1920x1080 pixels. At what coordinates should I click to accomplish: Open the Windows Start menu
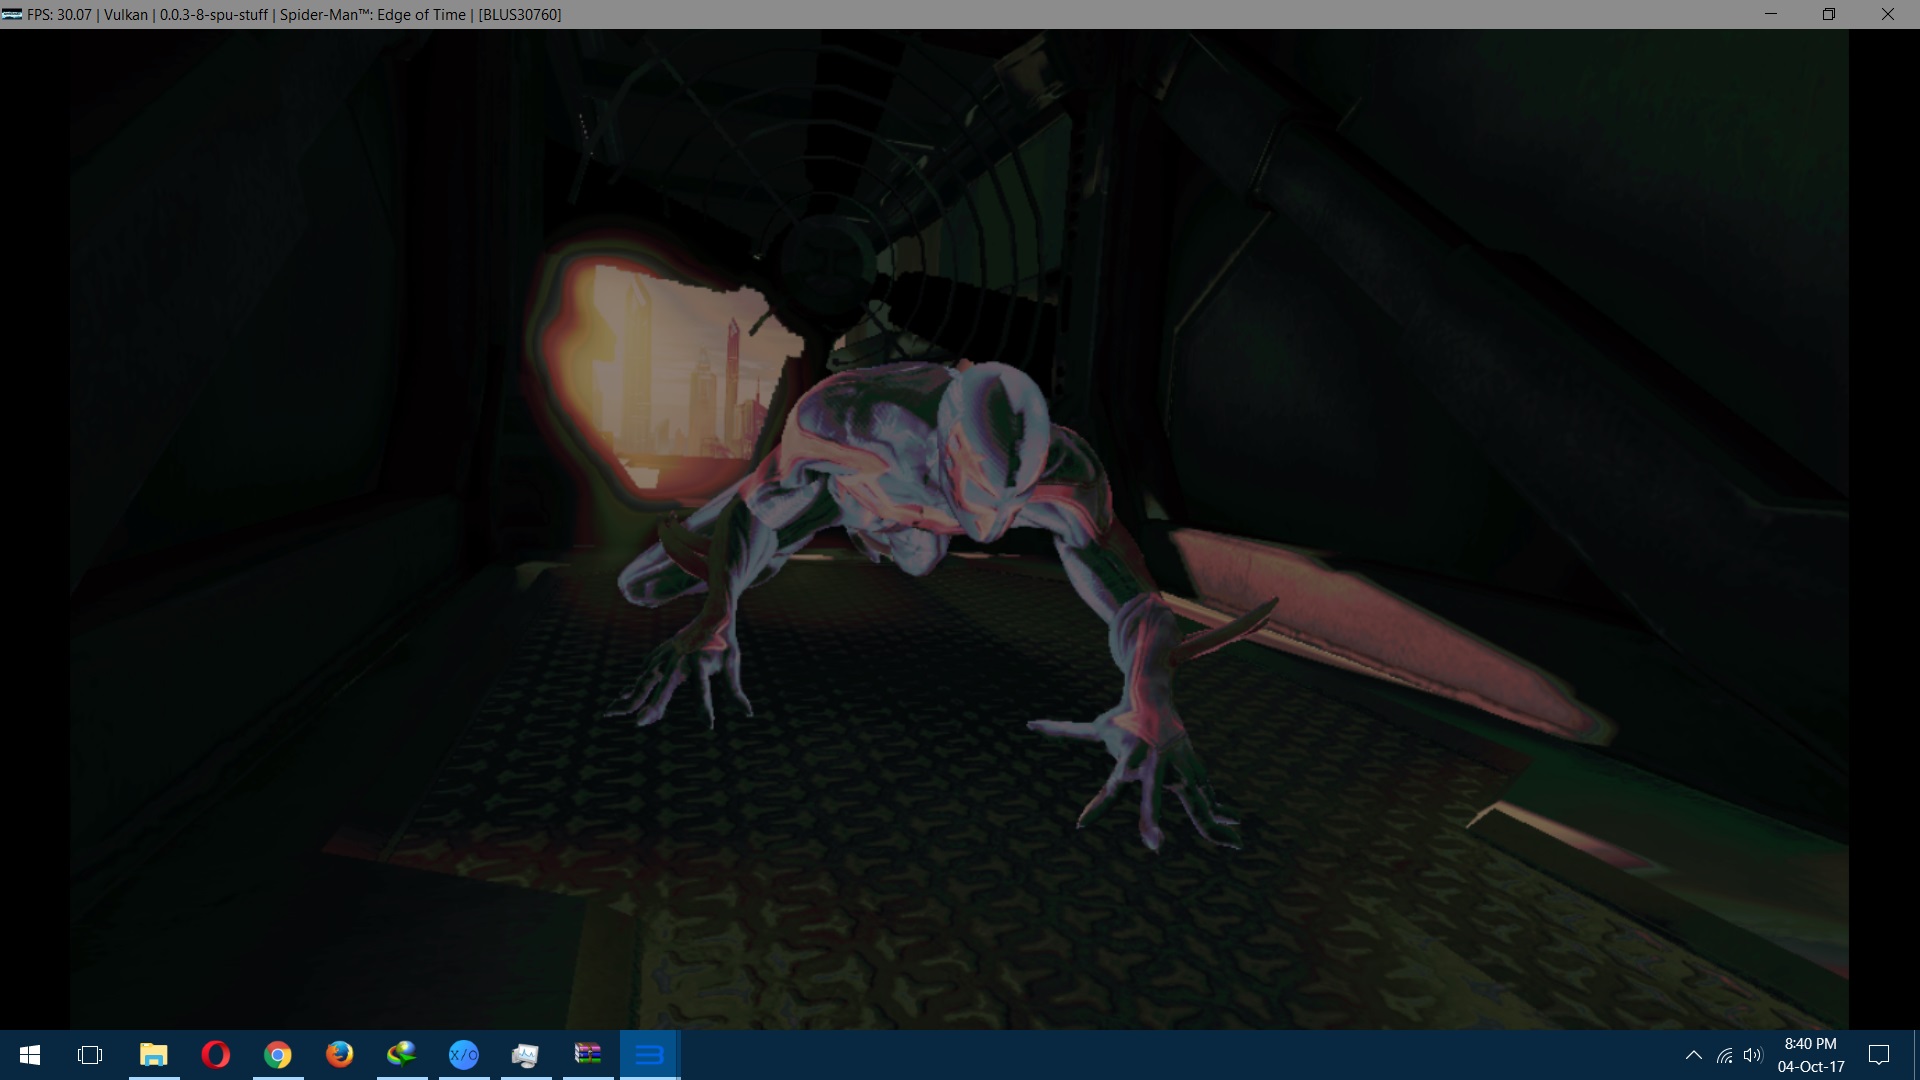pyautogui.click(x=30, y=1055)
